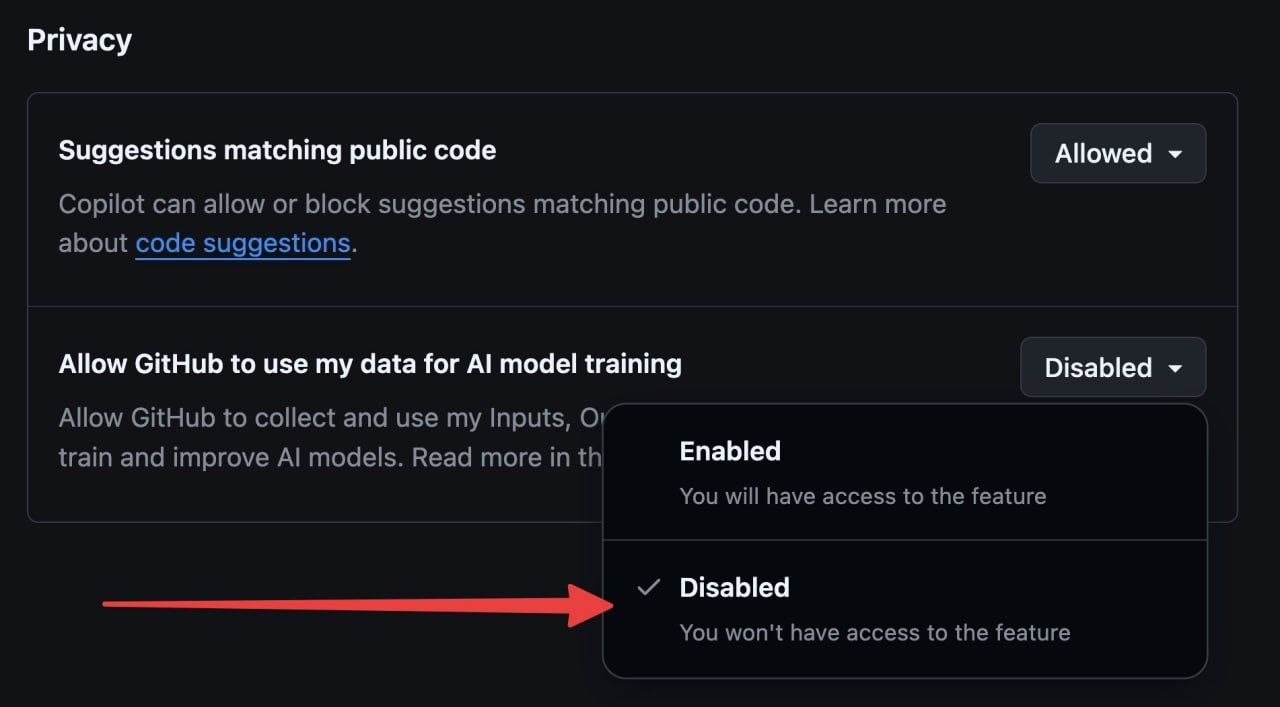
Task: Click the Disabled button next to AI training setting
Action: coord(1112,367)
